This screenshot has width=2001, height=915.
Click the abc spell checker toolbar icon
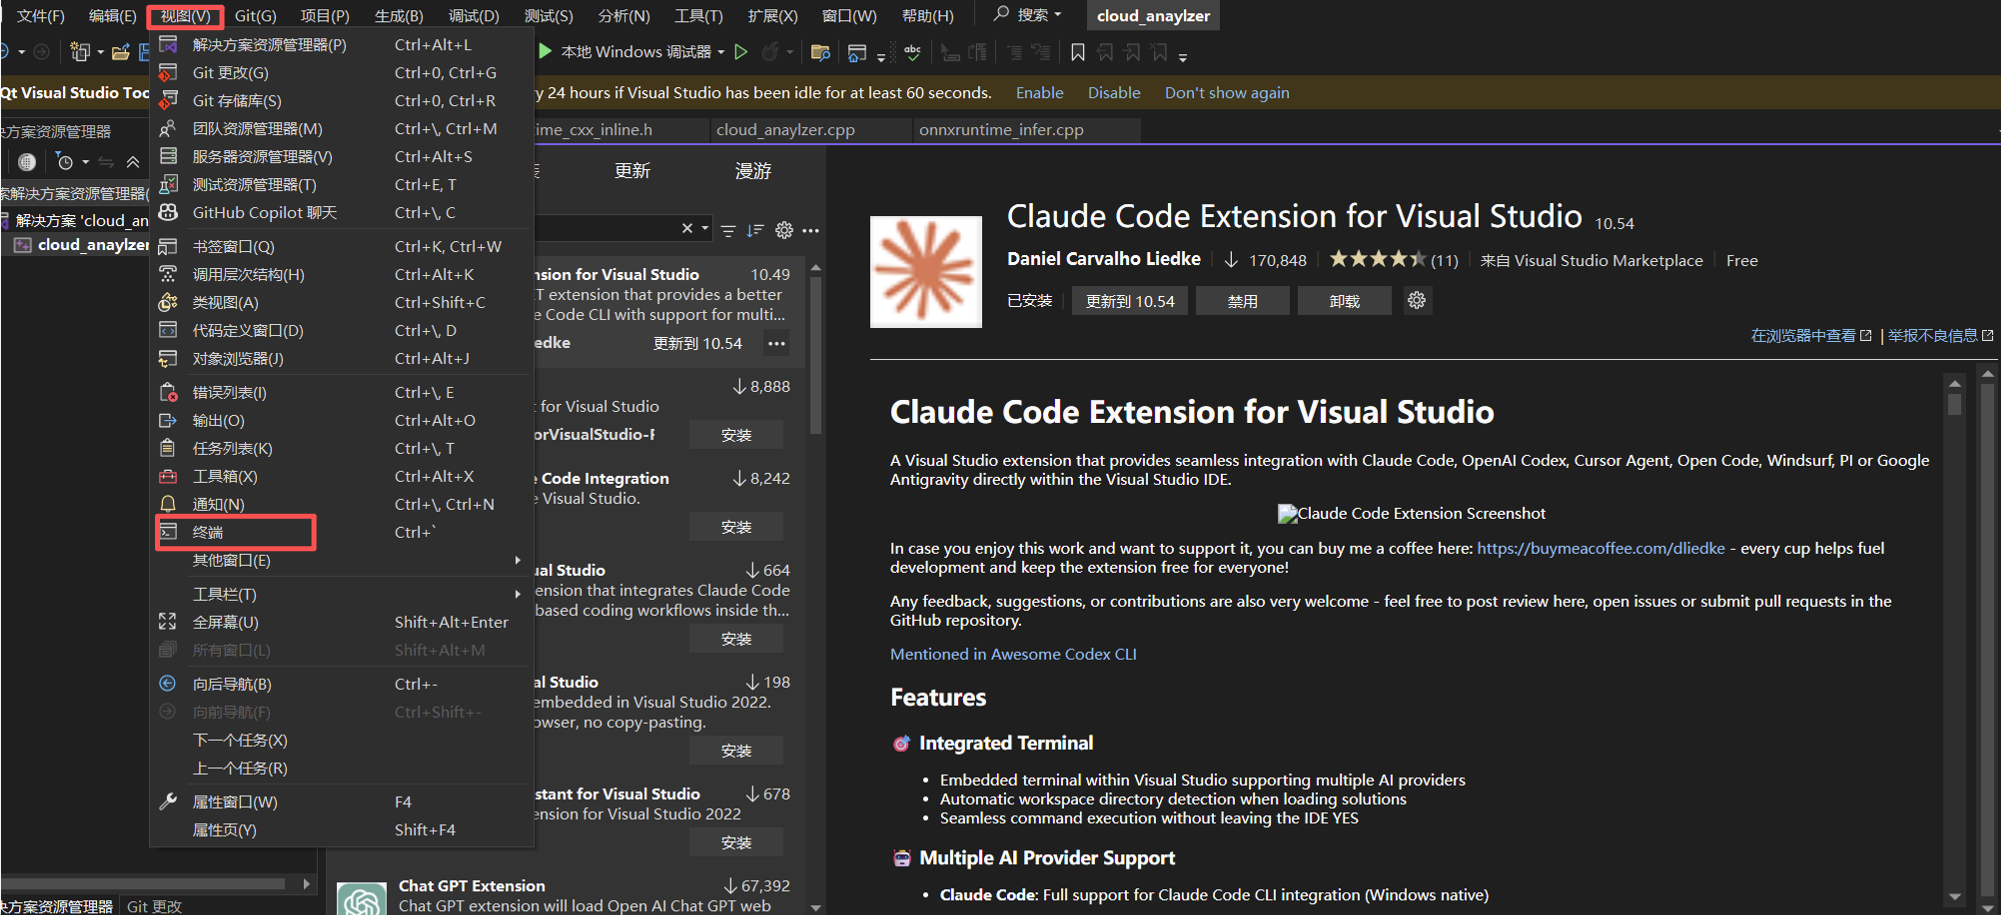(913, 52)
